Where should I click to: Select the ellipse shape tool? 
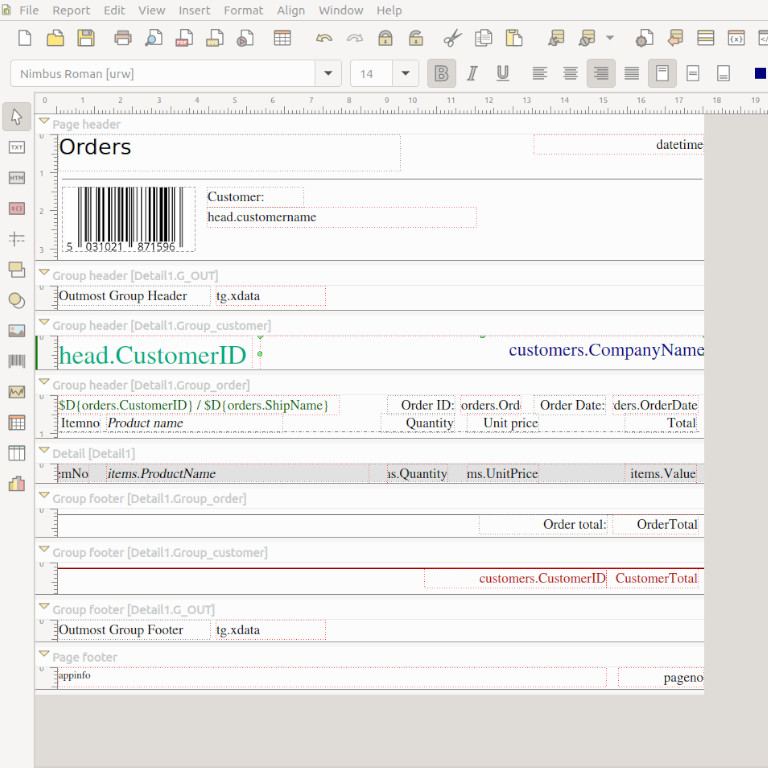16,300
